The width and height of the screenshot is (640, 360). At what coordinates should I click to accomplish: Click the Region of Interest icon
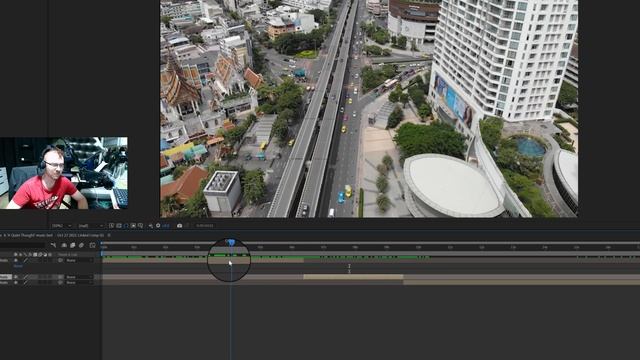click(133, 226)
